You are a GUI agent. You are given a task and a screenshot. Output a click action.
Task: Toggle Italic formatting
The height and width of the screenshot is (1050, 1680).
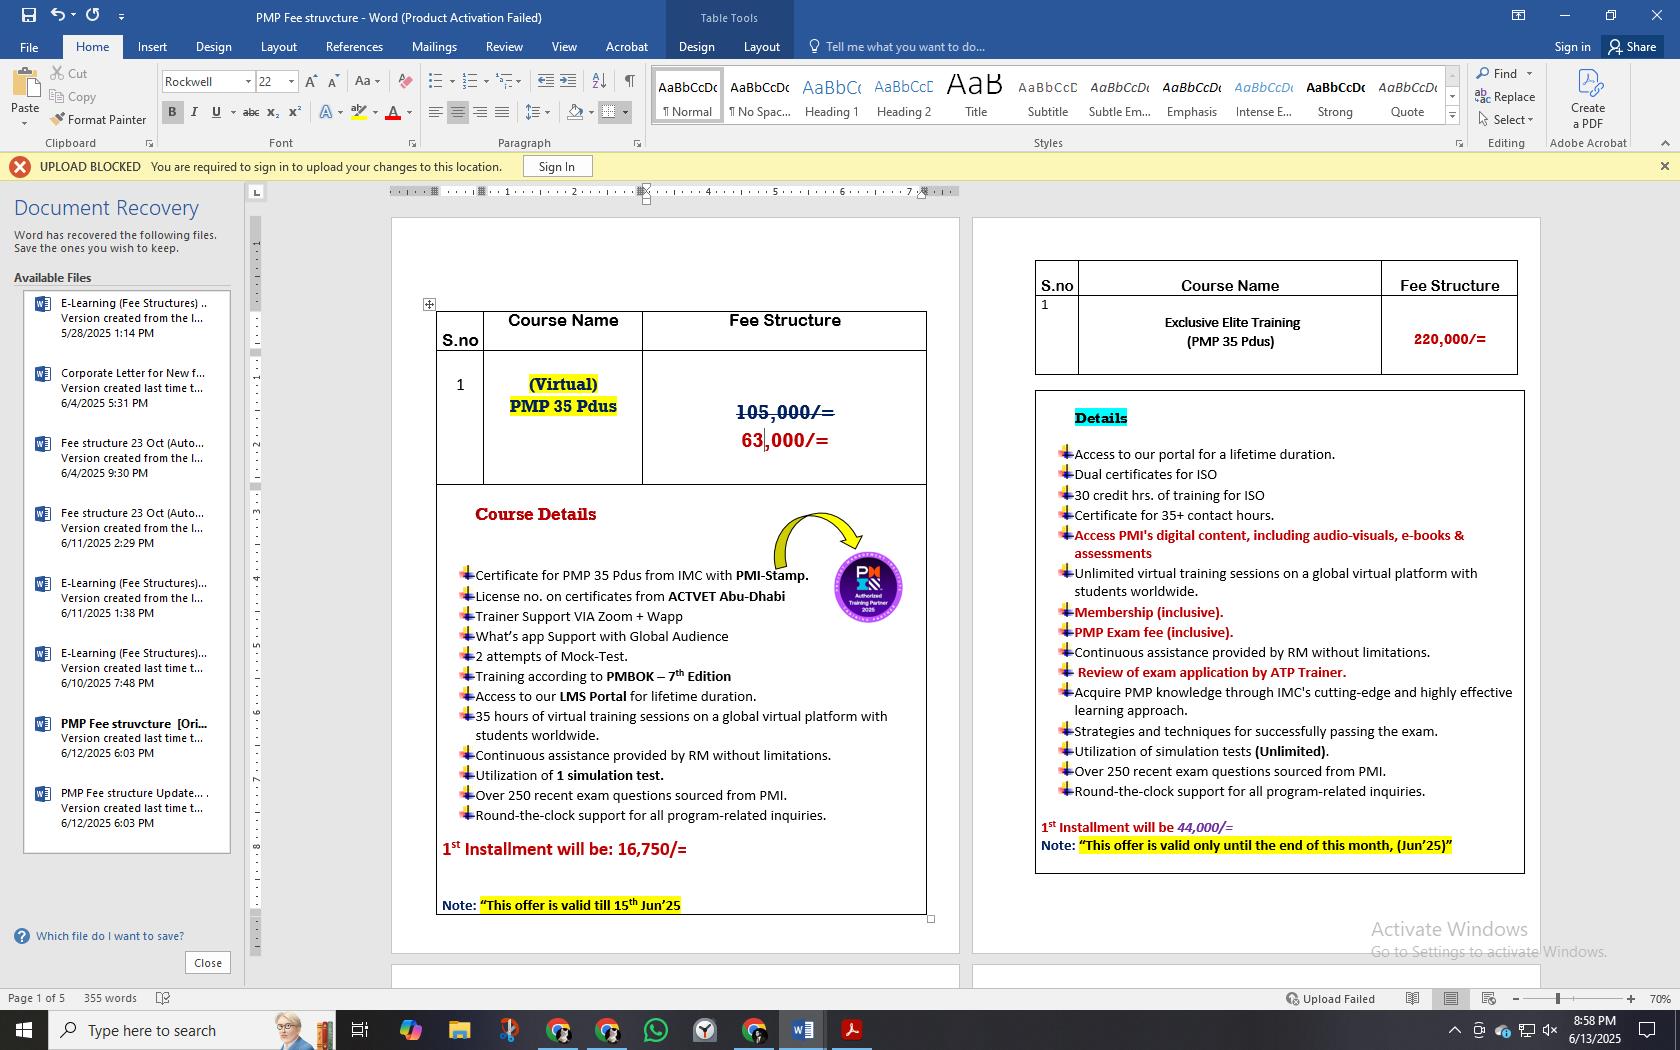coord(194,112)
